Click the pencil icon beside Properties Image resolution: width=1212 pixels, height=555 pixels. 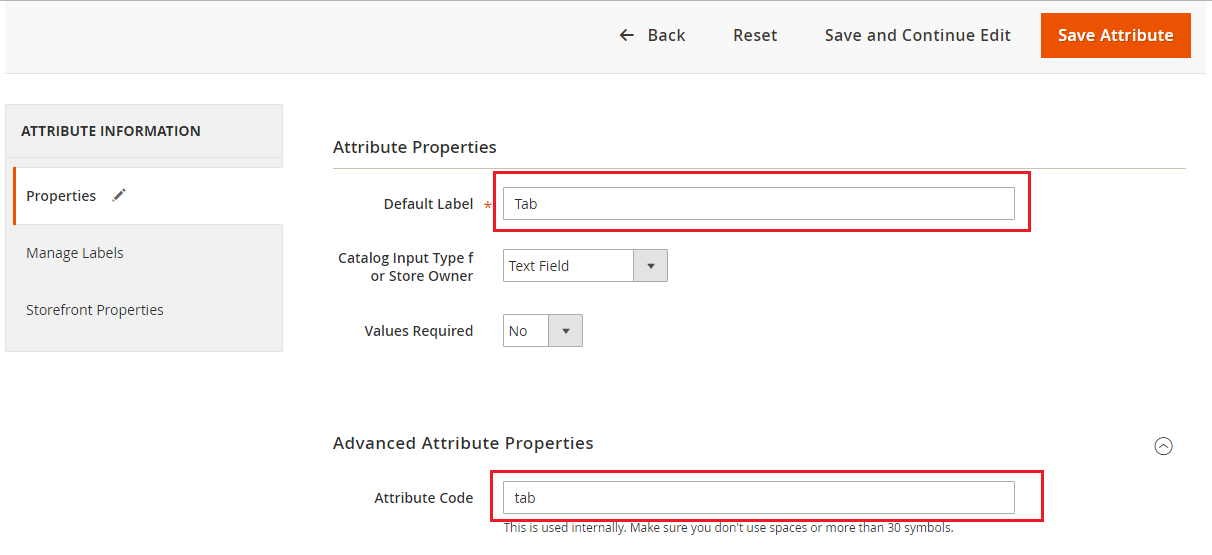[x=119, y=196]
